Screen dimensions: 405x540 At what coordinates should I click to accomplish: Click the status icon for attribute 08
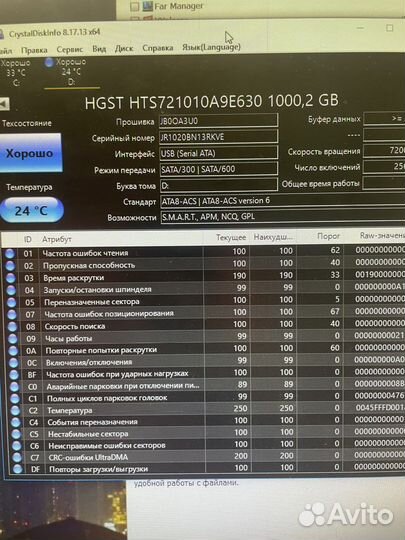[x=12, y=326]
